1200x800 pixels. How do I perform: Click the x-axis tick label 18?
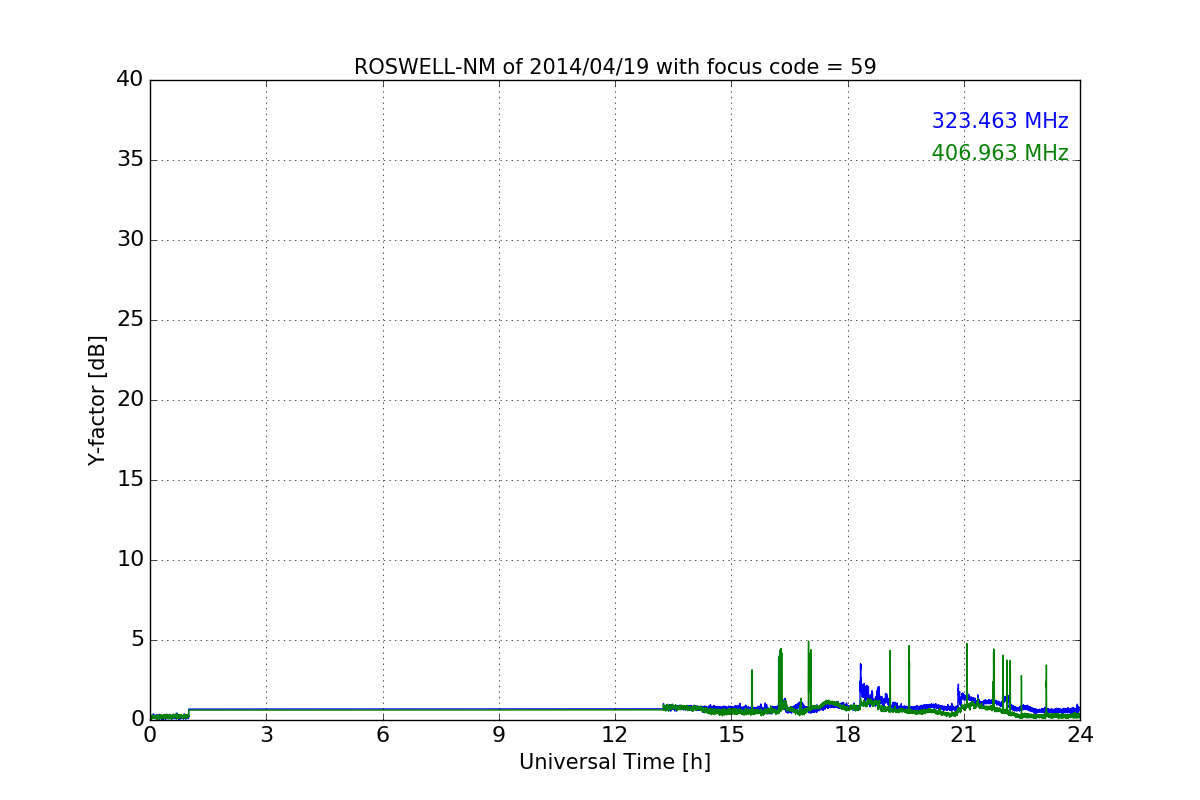pos(848,735)
